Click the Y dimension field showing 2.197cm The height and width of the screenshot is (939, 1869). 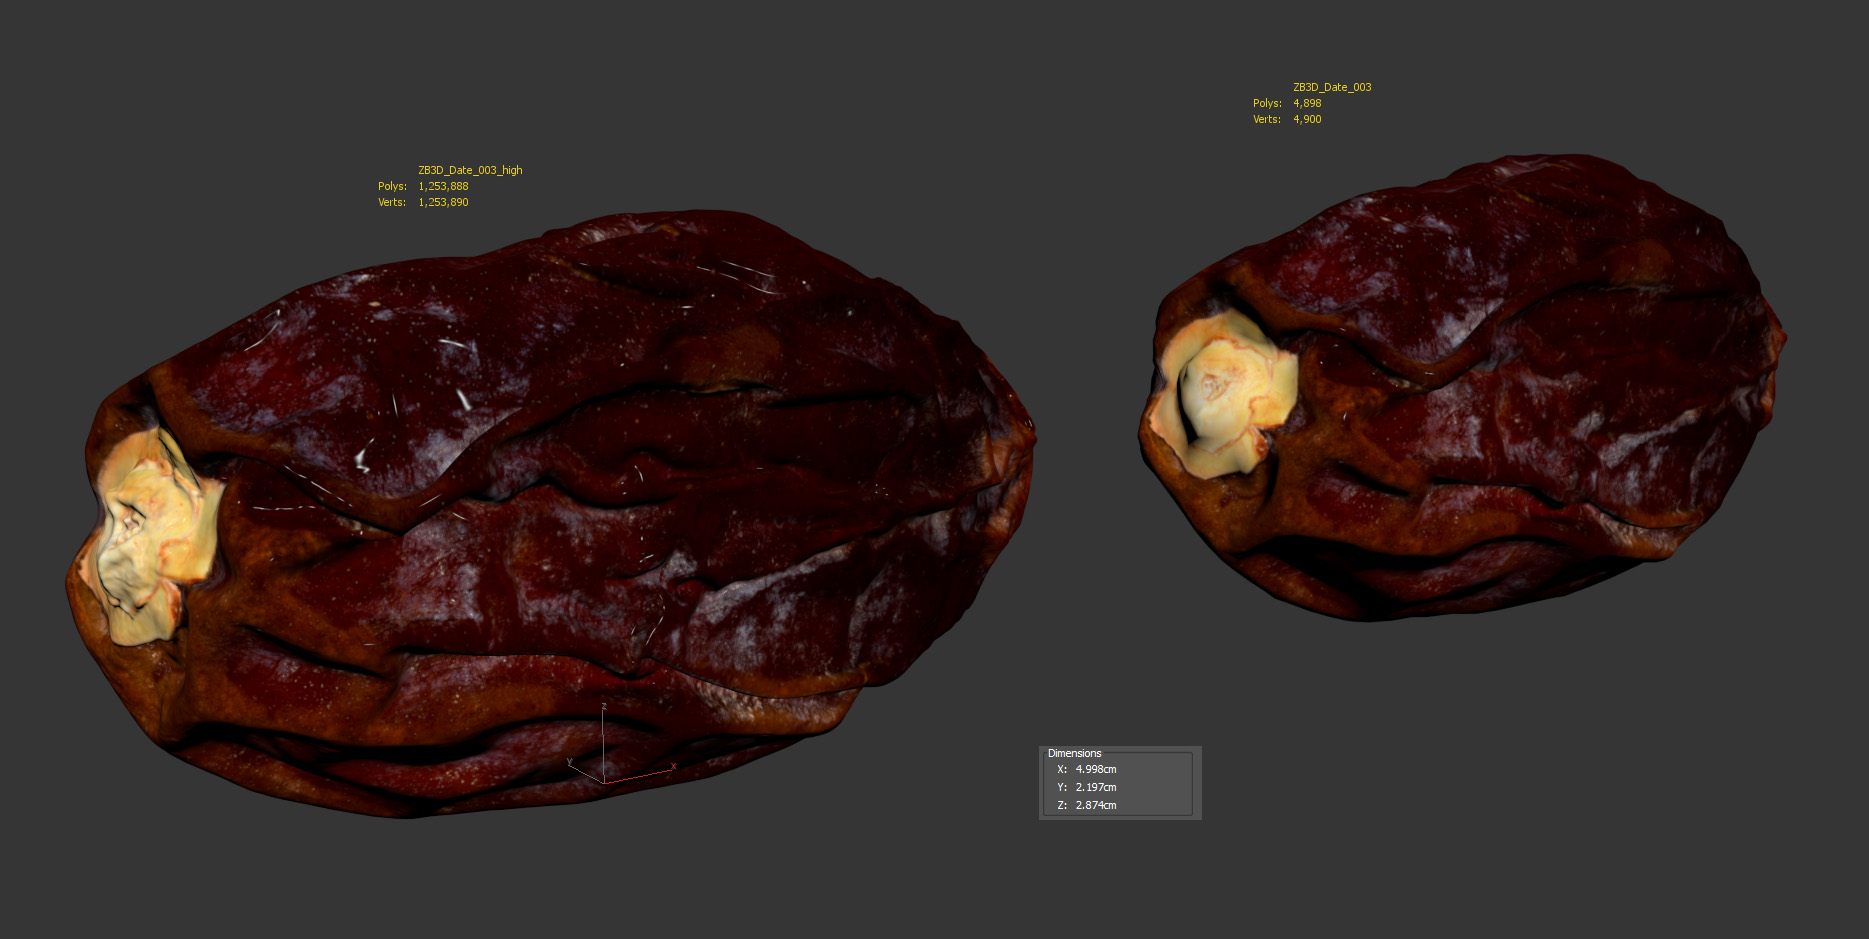coord(1096,787)
